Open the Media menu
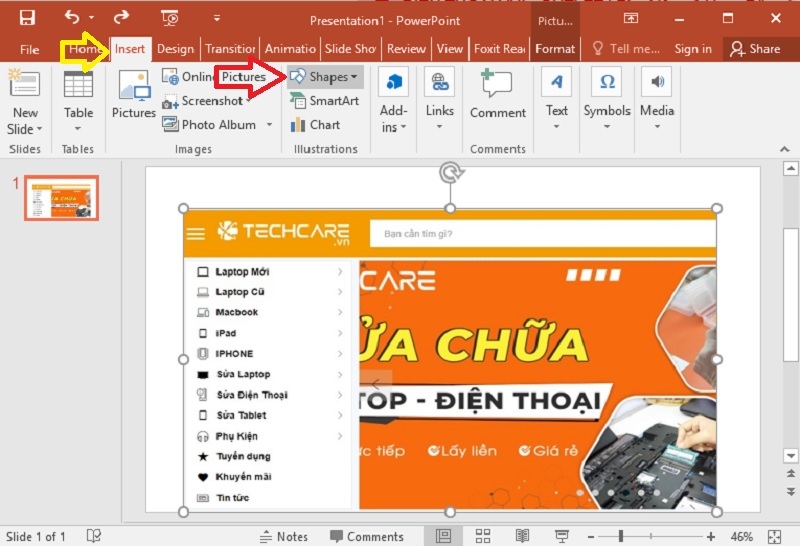 657,100
